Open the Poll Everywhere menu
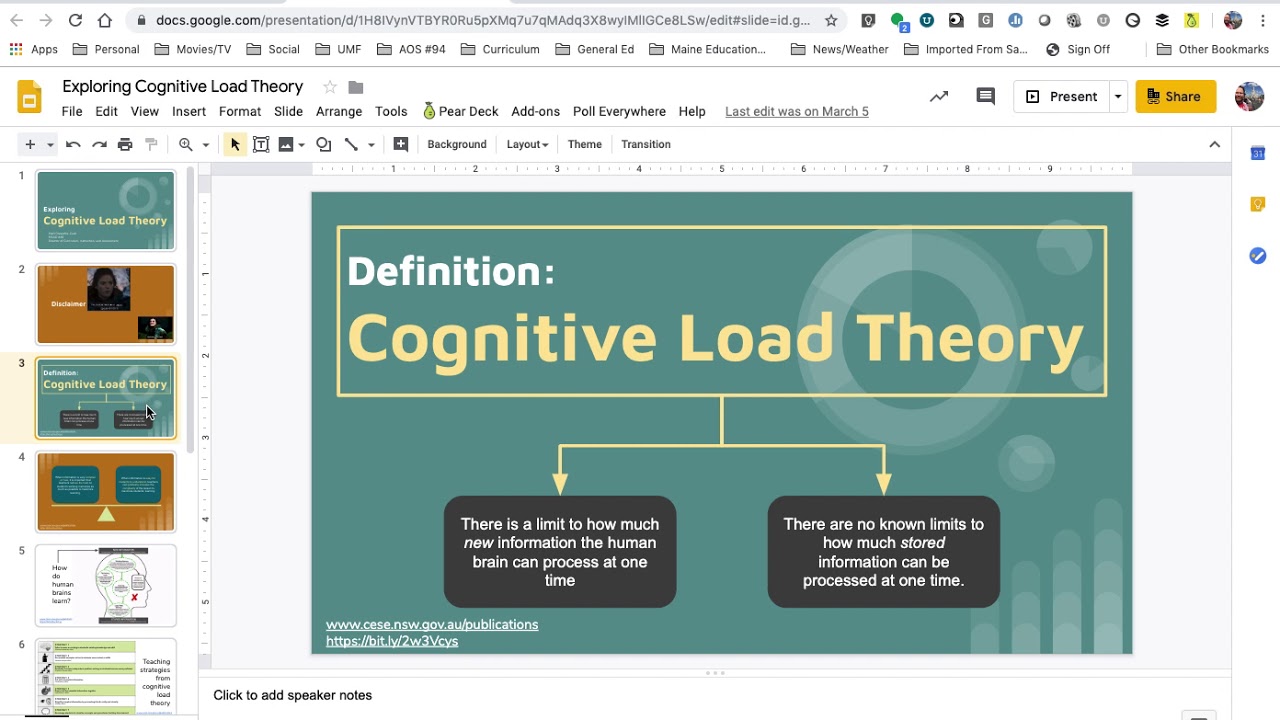1280x720 pixels. [619, 111]
